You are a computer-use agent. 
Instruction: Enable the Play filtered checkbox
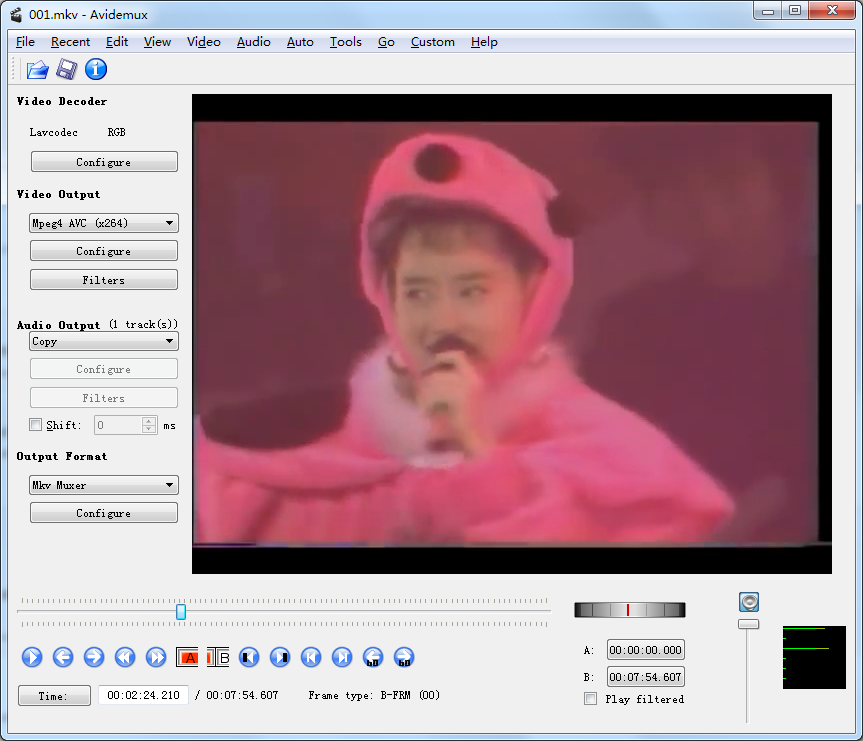pos(591,699)
